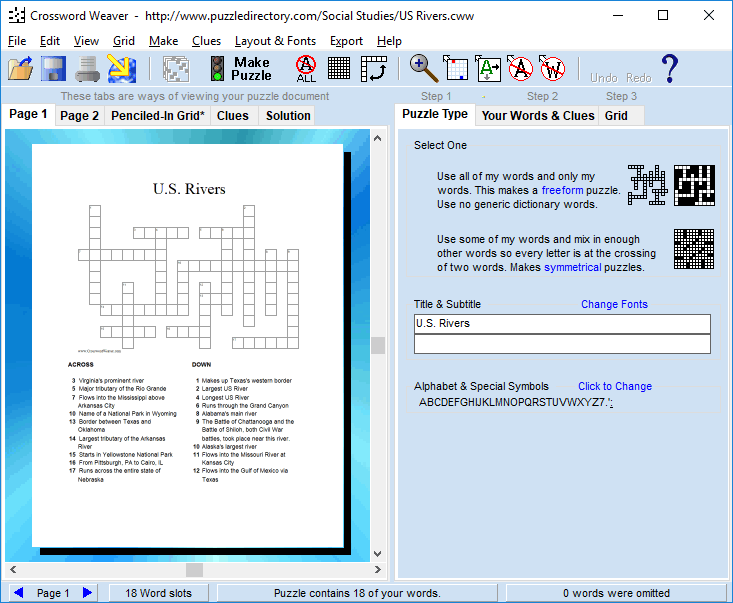
Task: Go to next page using right arrow
Action: pyautogui.click(x=88, y=593)
